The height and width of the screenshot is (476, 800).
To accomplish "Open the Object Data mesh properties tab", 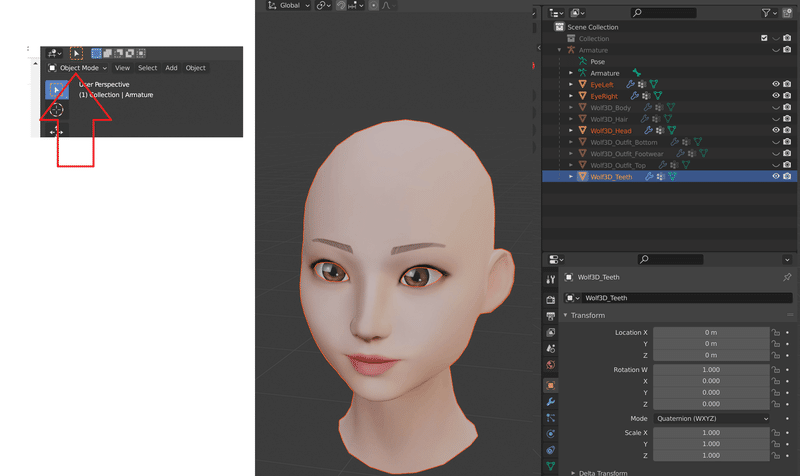I will (551, 466).
